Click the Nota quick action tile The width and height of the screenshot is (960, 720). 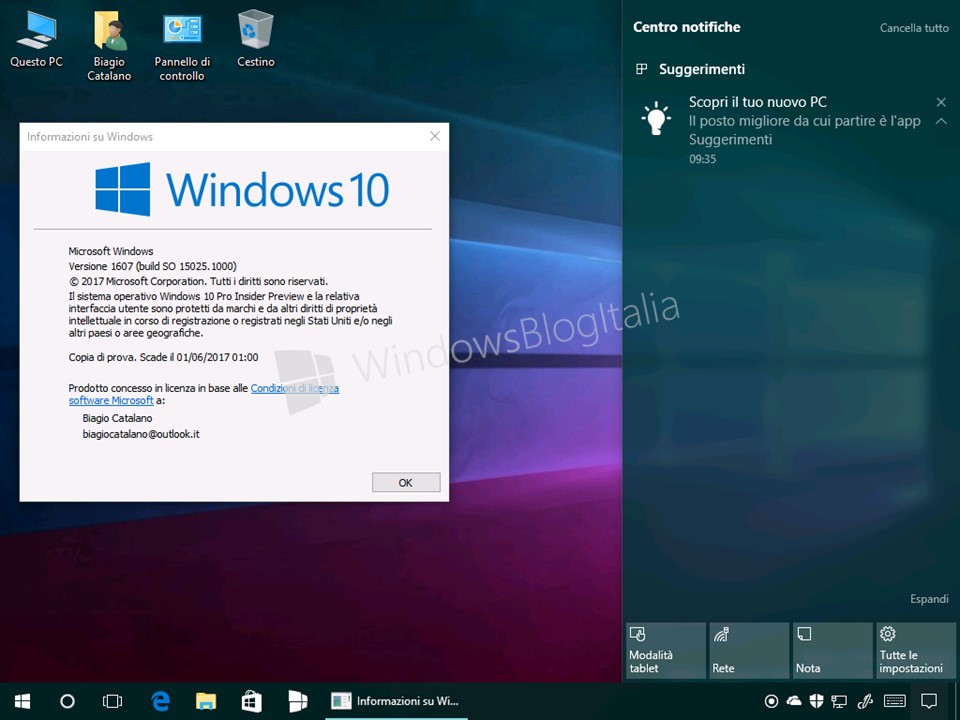833,650
